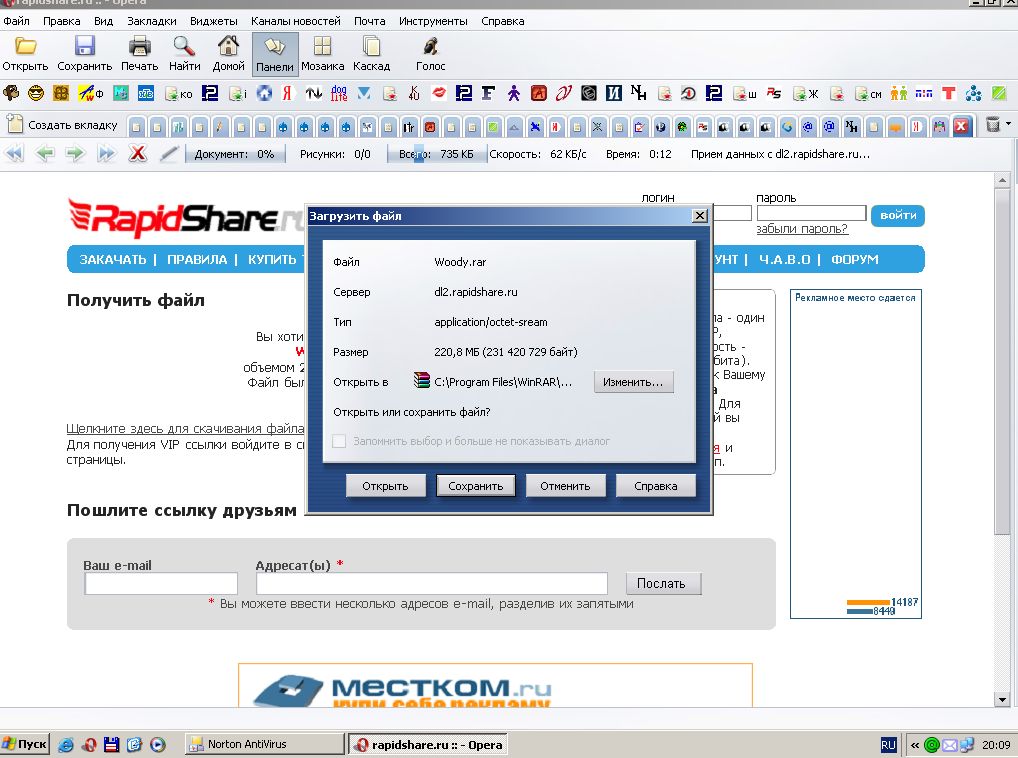
Task: Open the Виджеты menu
Action: click(x=214, y=21)
